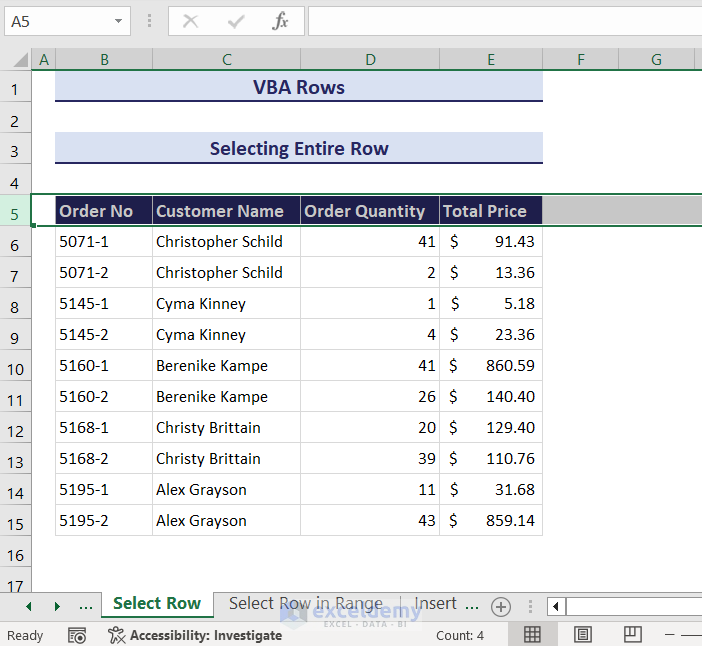The width and height of the screenshot is (702, 646).
Task: Click the Cancel entry X icon
Action: 191,21
